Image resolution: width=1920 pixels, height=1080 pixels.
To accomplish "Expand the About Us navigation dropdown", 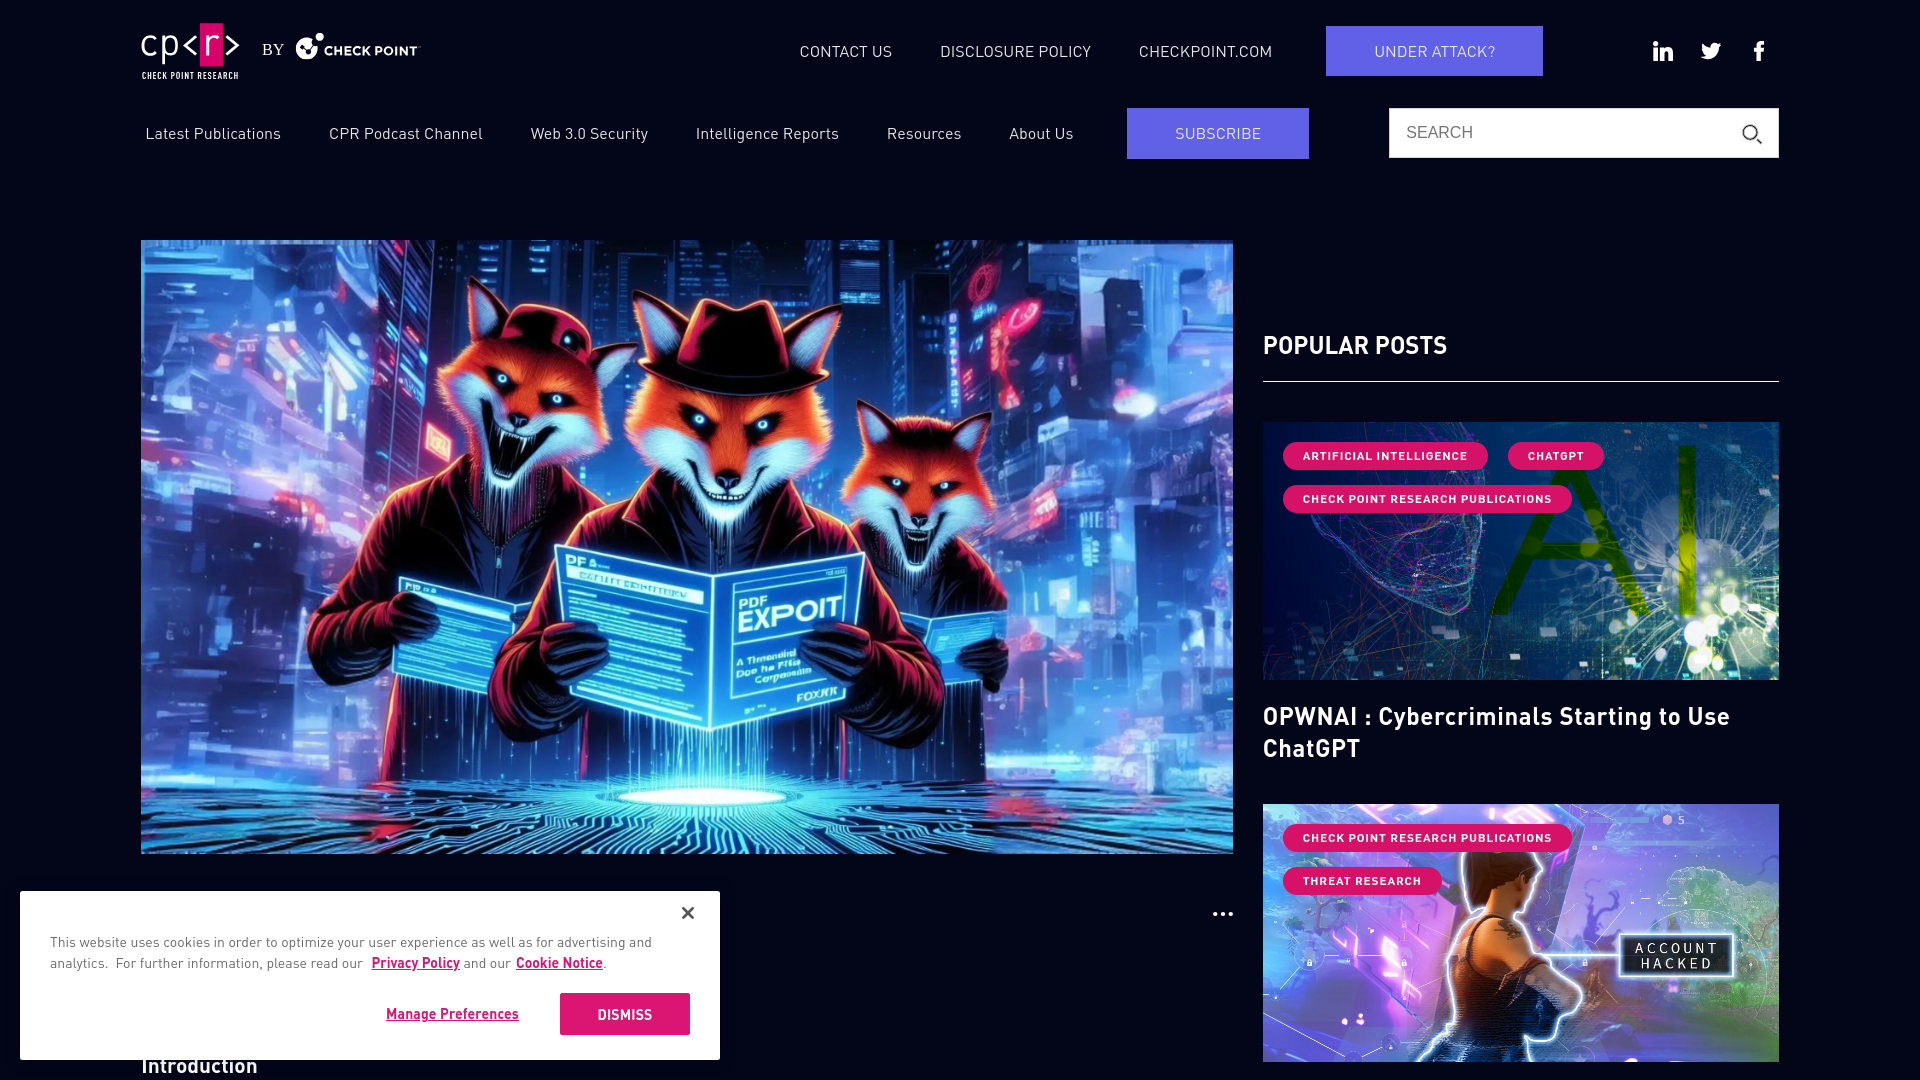I will 1040,133.
